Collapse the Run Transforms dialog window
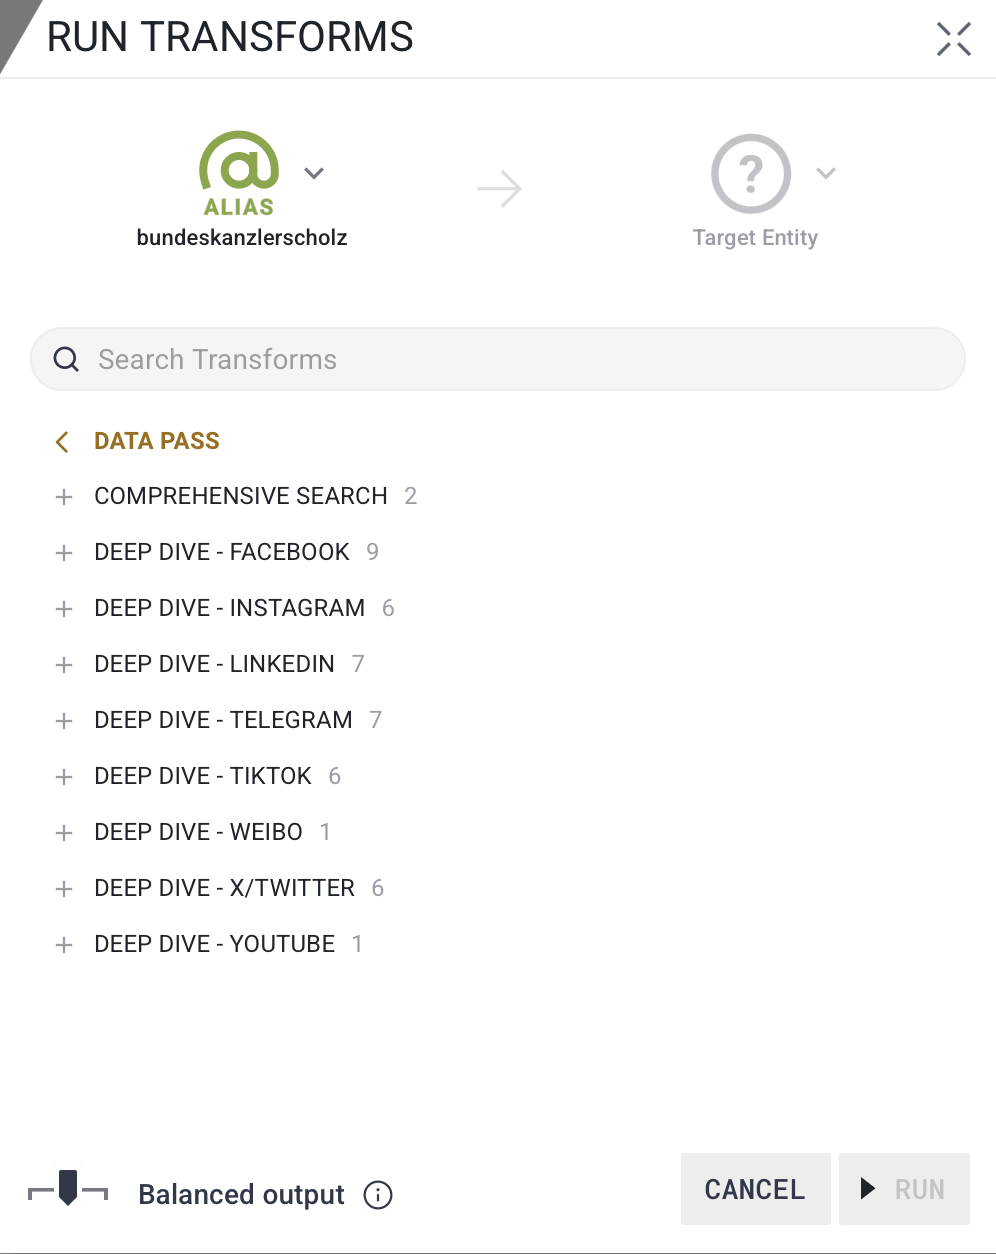996x1254 pixels. [953, 39]
